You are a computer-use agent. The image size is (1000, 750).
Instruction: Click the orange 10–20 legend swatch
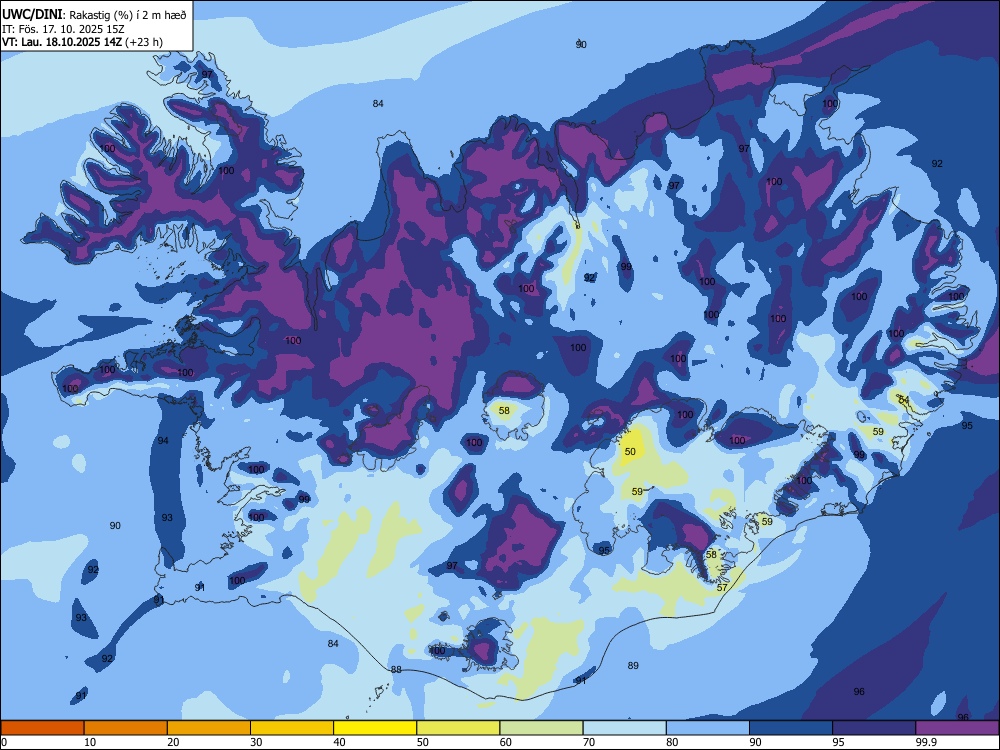pos(126,728)
